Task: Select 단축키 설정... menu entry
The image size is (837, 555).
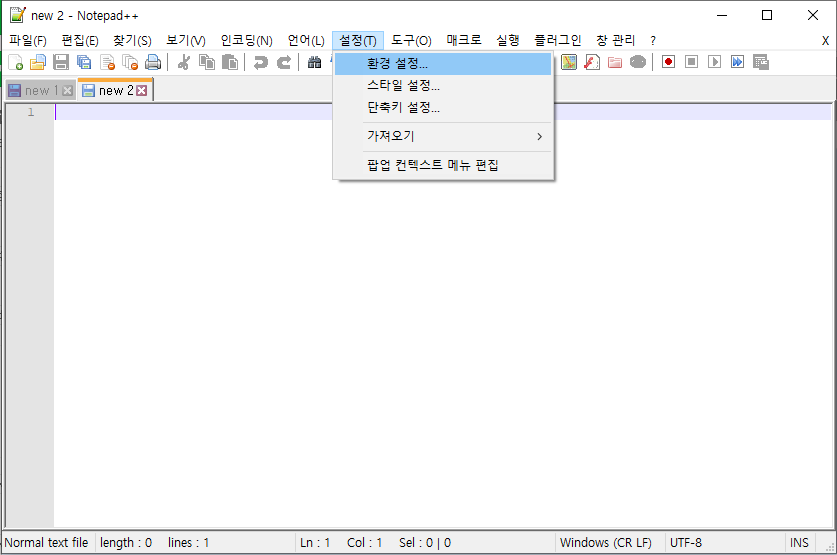Action: pos(443,107)
